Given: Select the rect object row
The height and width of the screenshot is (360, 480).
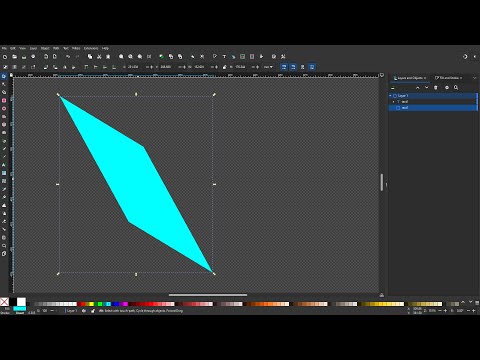Looking at the screenshot, I should [433, 108].
